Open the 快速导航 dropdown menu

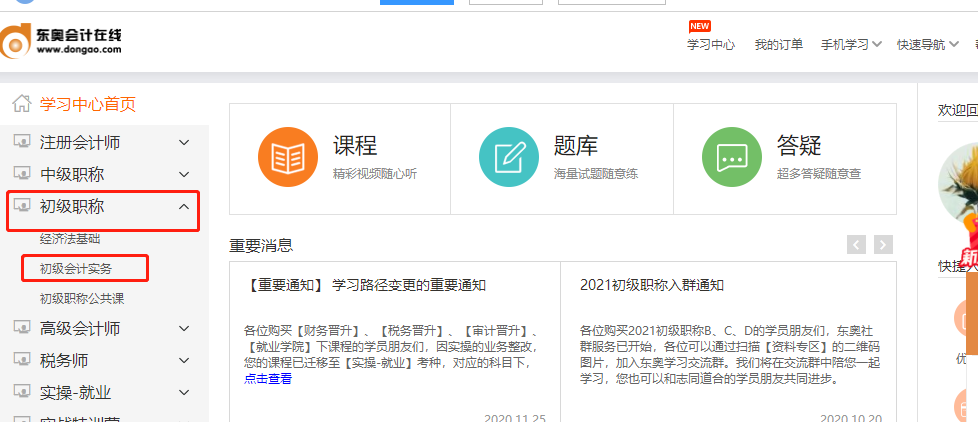click(927, 44)
